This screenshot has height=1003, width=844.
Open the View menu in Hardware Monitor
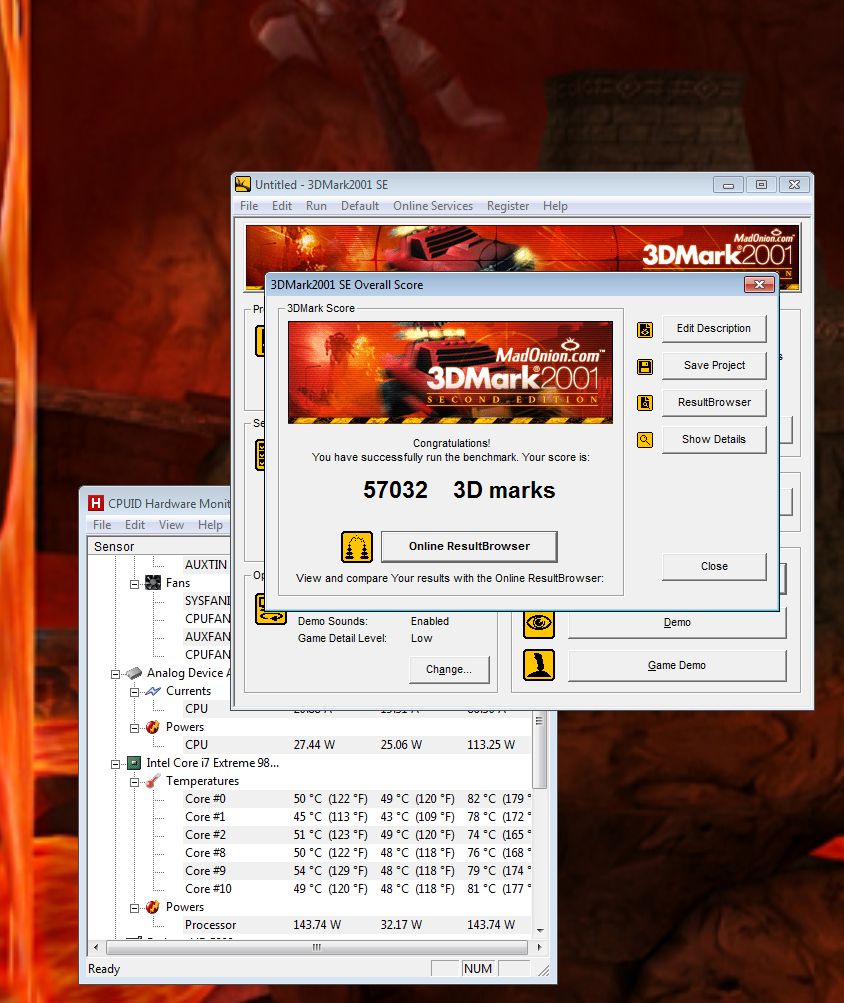click(x=171, y=525)
